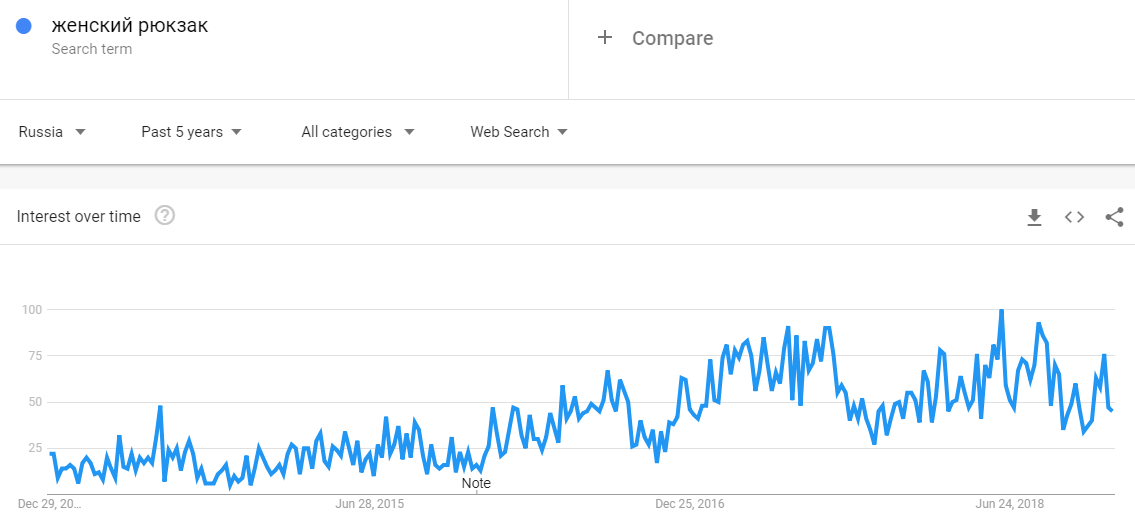
Task: Expand the Past 5 years time range
Action: [x=191, y=132]
